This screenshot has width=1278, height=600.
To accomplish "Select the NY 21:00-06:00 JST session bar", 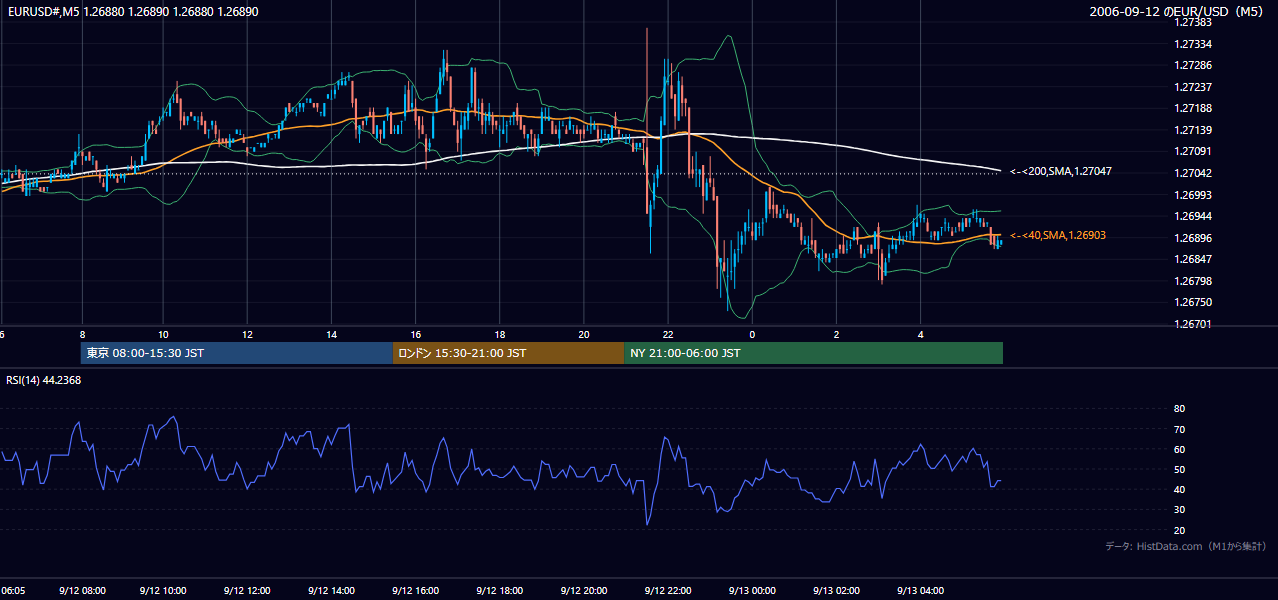I will point(813,353).
